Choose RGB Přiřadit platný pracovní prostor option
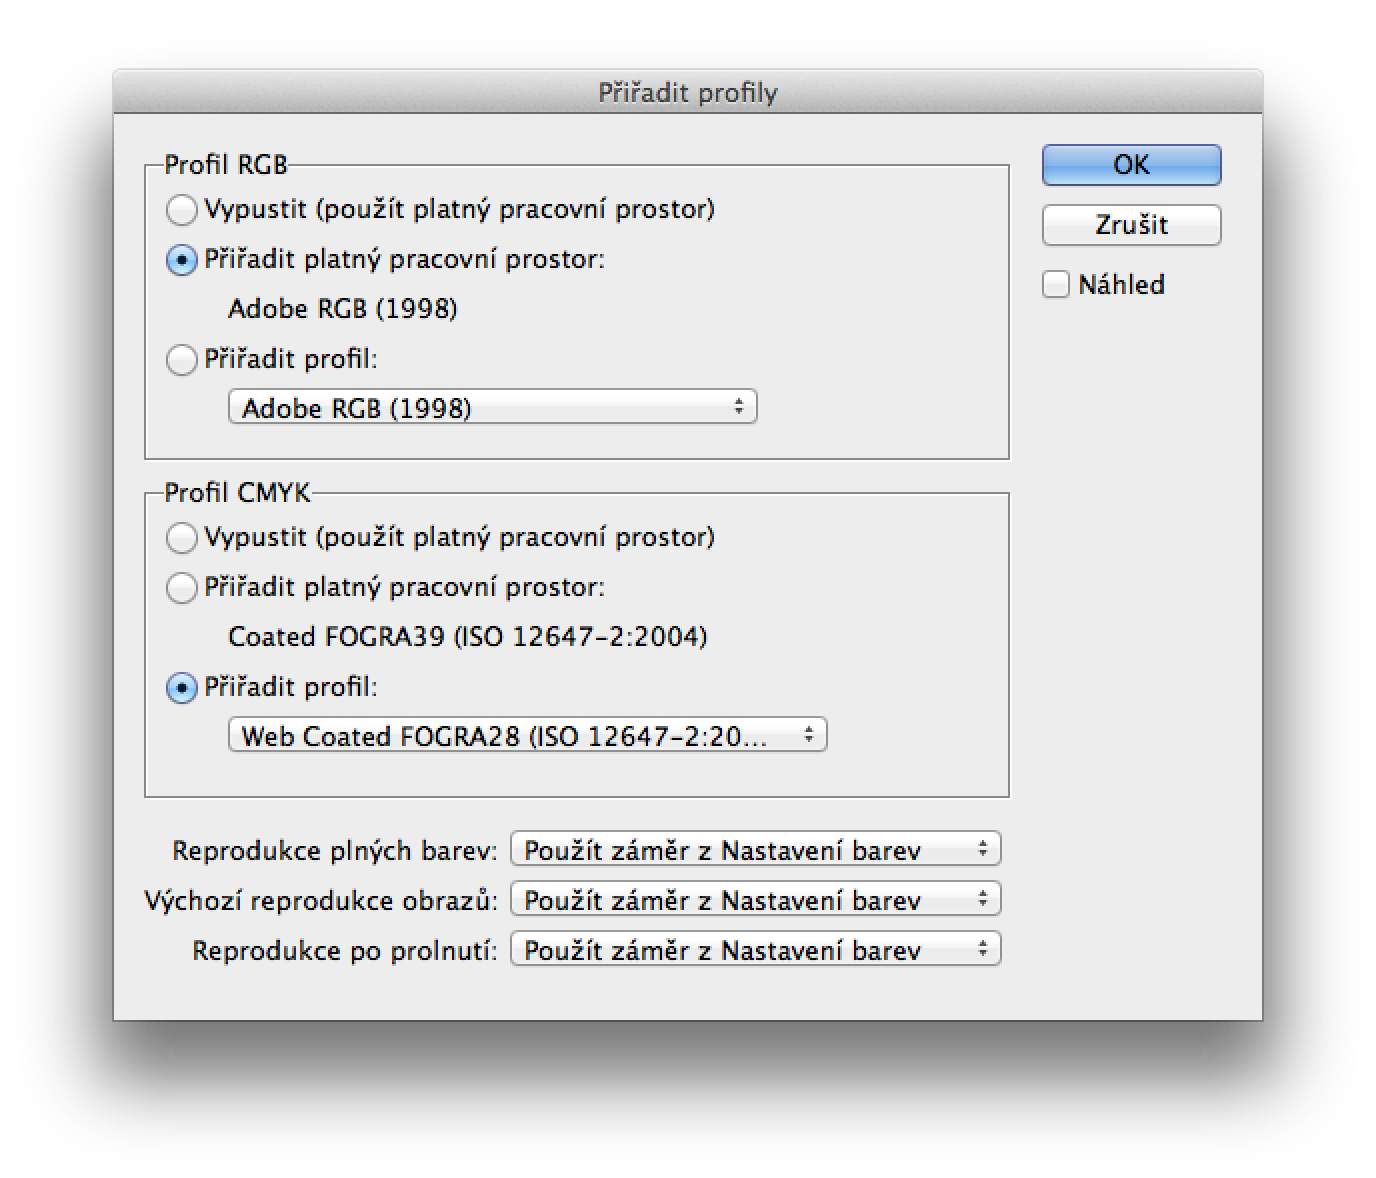Screen dimensions: 1376x1178 [181, 260]
